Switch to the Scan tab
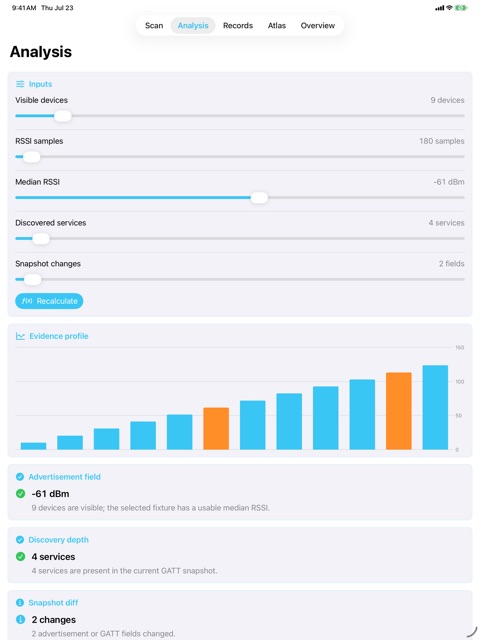Viewport: 480px width, 640px height. pos(154,25)
